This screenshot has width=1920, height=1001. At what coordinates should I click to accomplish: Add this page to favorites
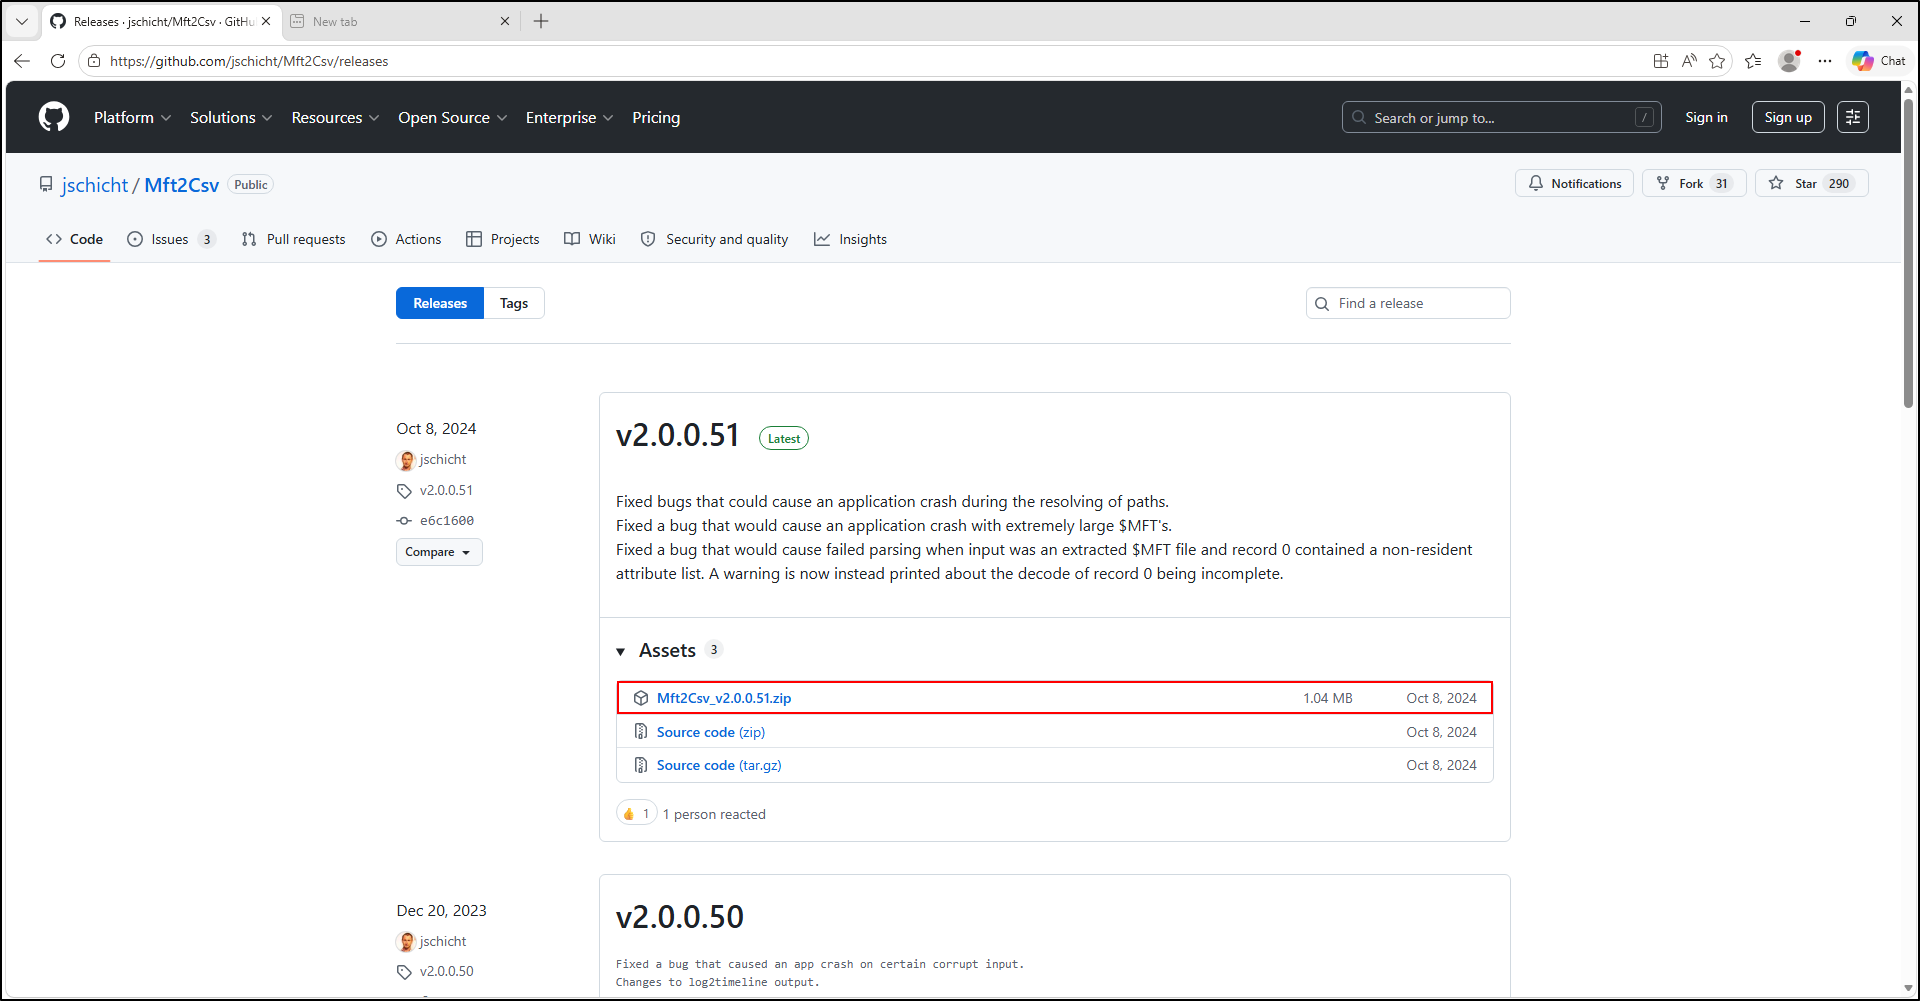tap(1717, 61)
